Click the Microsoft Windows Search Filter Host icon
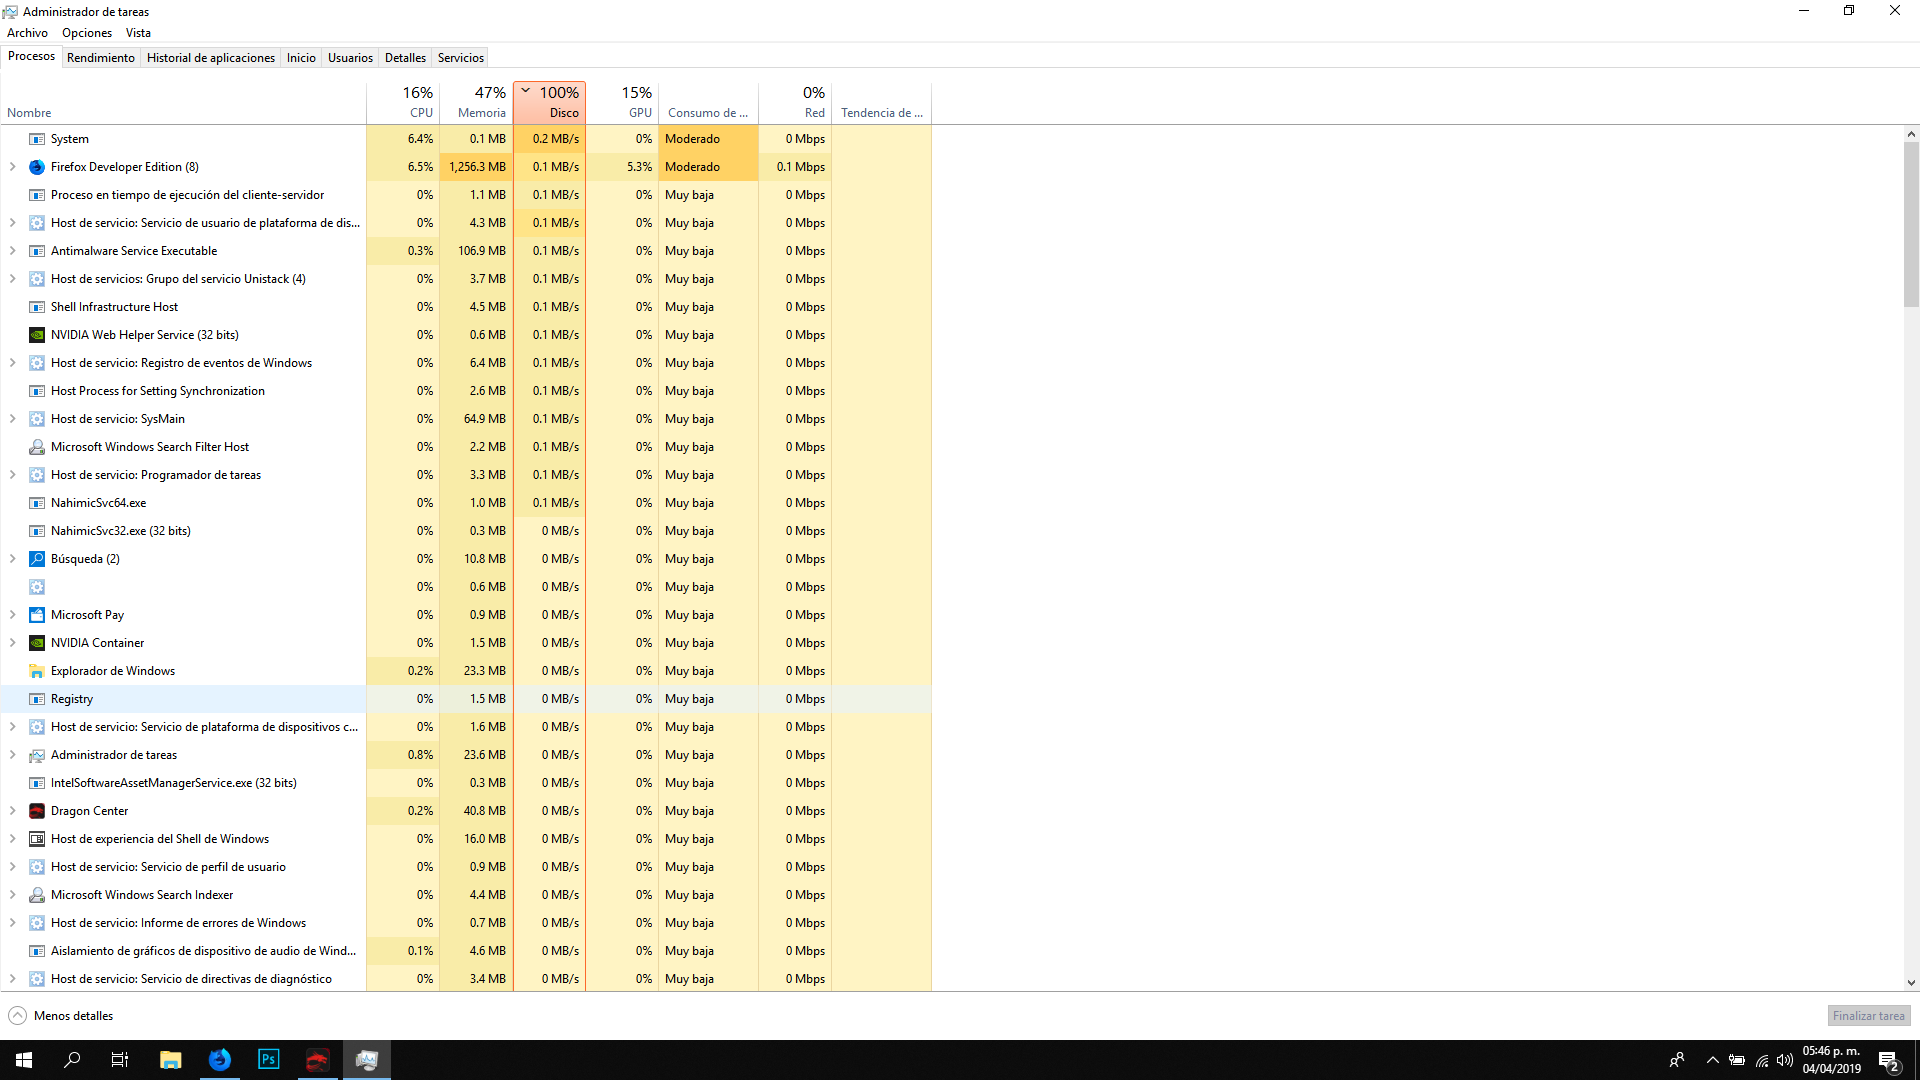This screenshot has width=1920, height=1080. (x=37, y=447)
